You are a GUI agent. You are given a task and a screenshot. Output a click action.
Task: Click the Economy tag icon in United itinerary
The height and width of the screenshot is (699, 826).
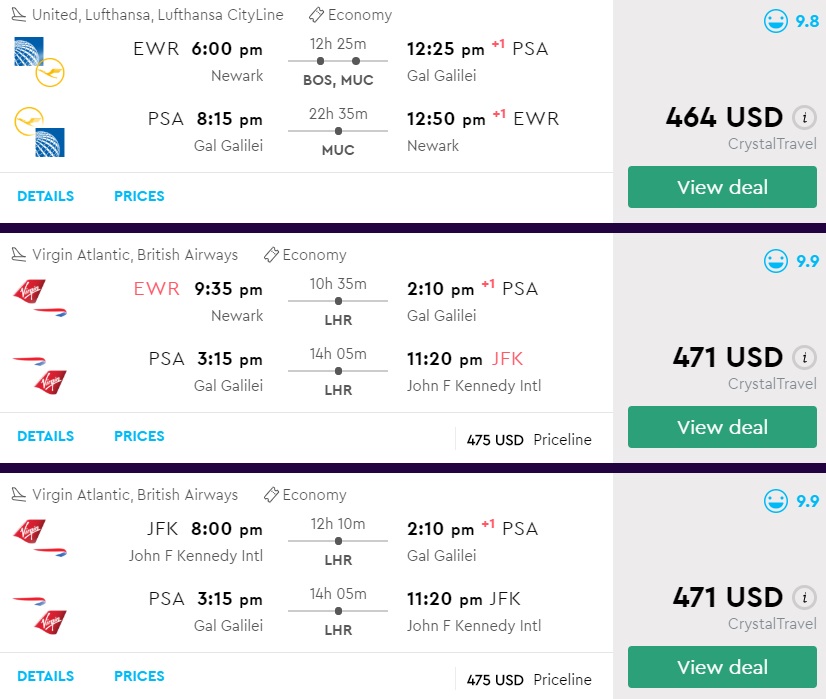coord(315,15)
